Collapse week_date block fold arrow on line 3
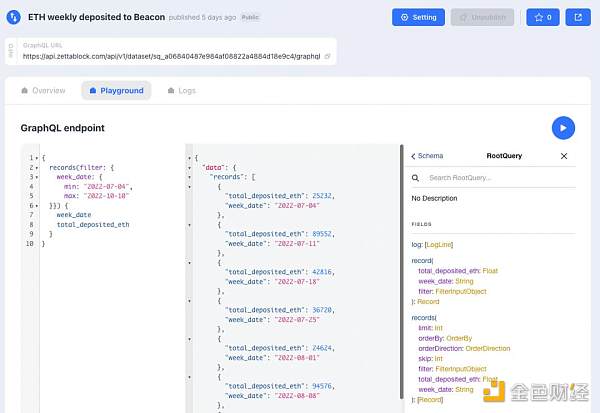This screenshot has height=413, width=600. click(x=37, y=177)
